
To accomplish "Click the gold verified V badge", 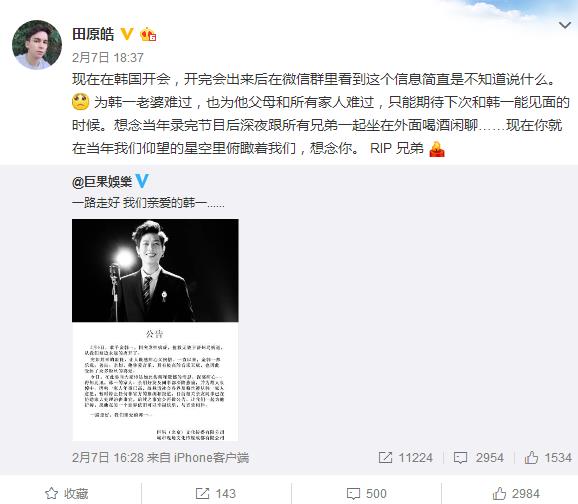I will point(127,34).
